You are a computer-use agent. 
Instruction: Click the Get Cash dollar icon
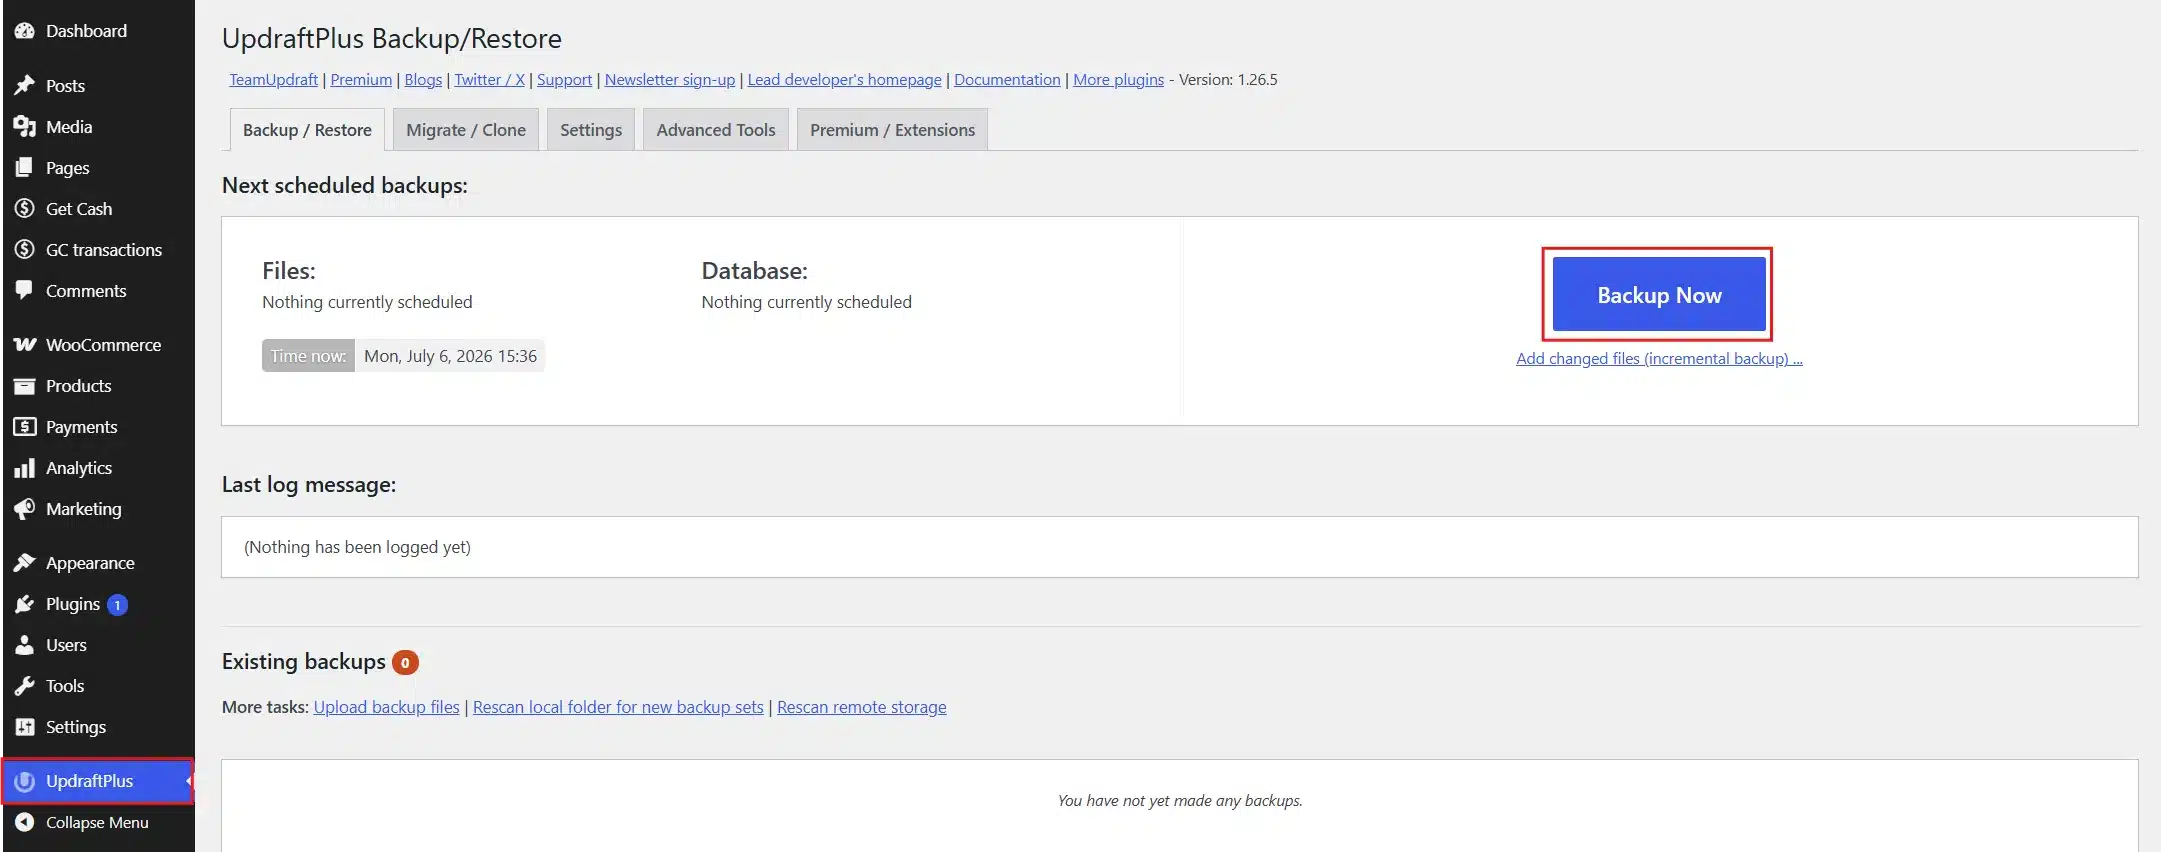[24, 209]
